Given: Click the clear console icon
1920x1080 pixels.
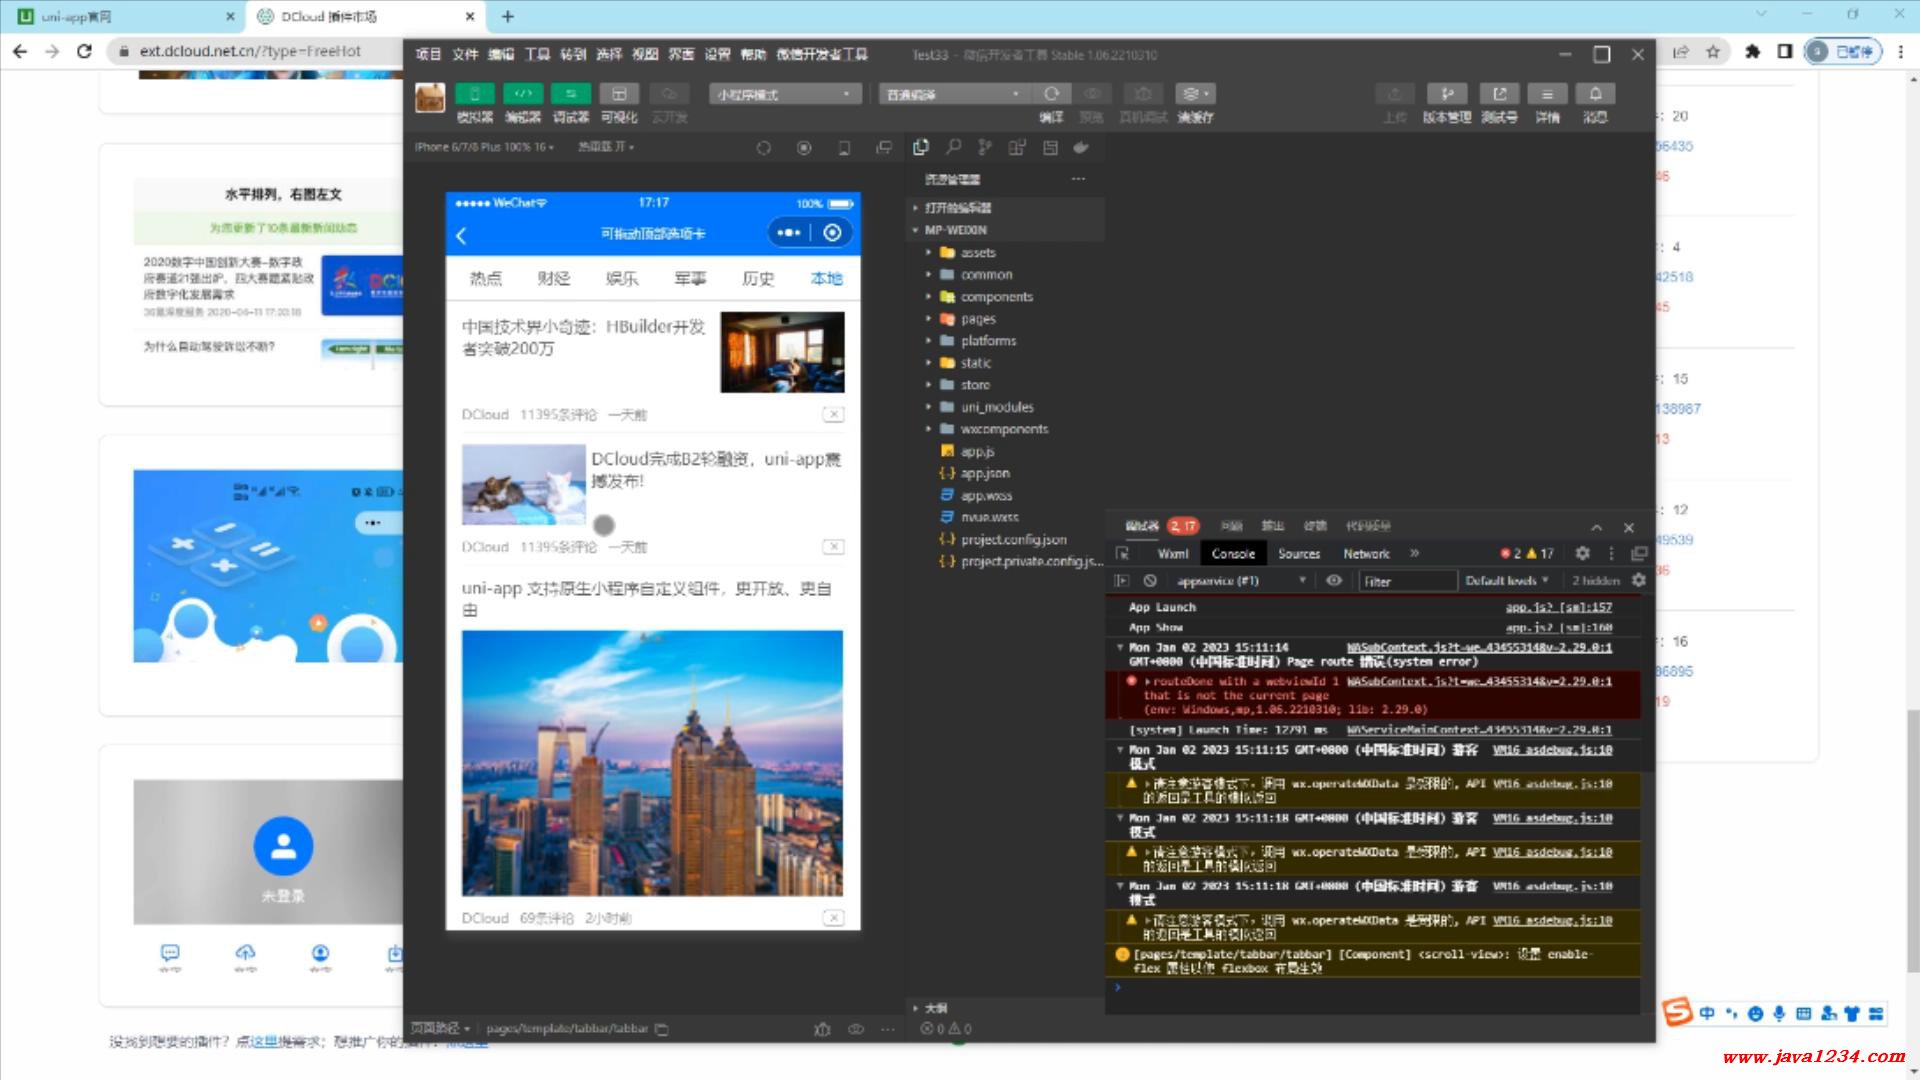Looking at the screenshot, I should [1150, 580].
